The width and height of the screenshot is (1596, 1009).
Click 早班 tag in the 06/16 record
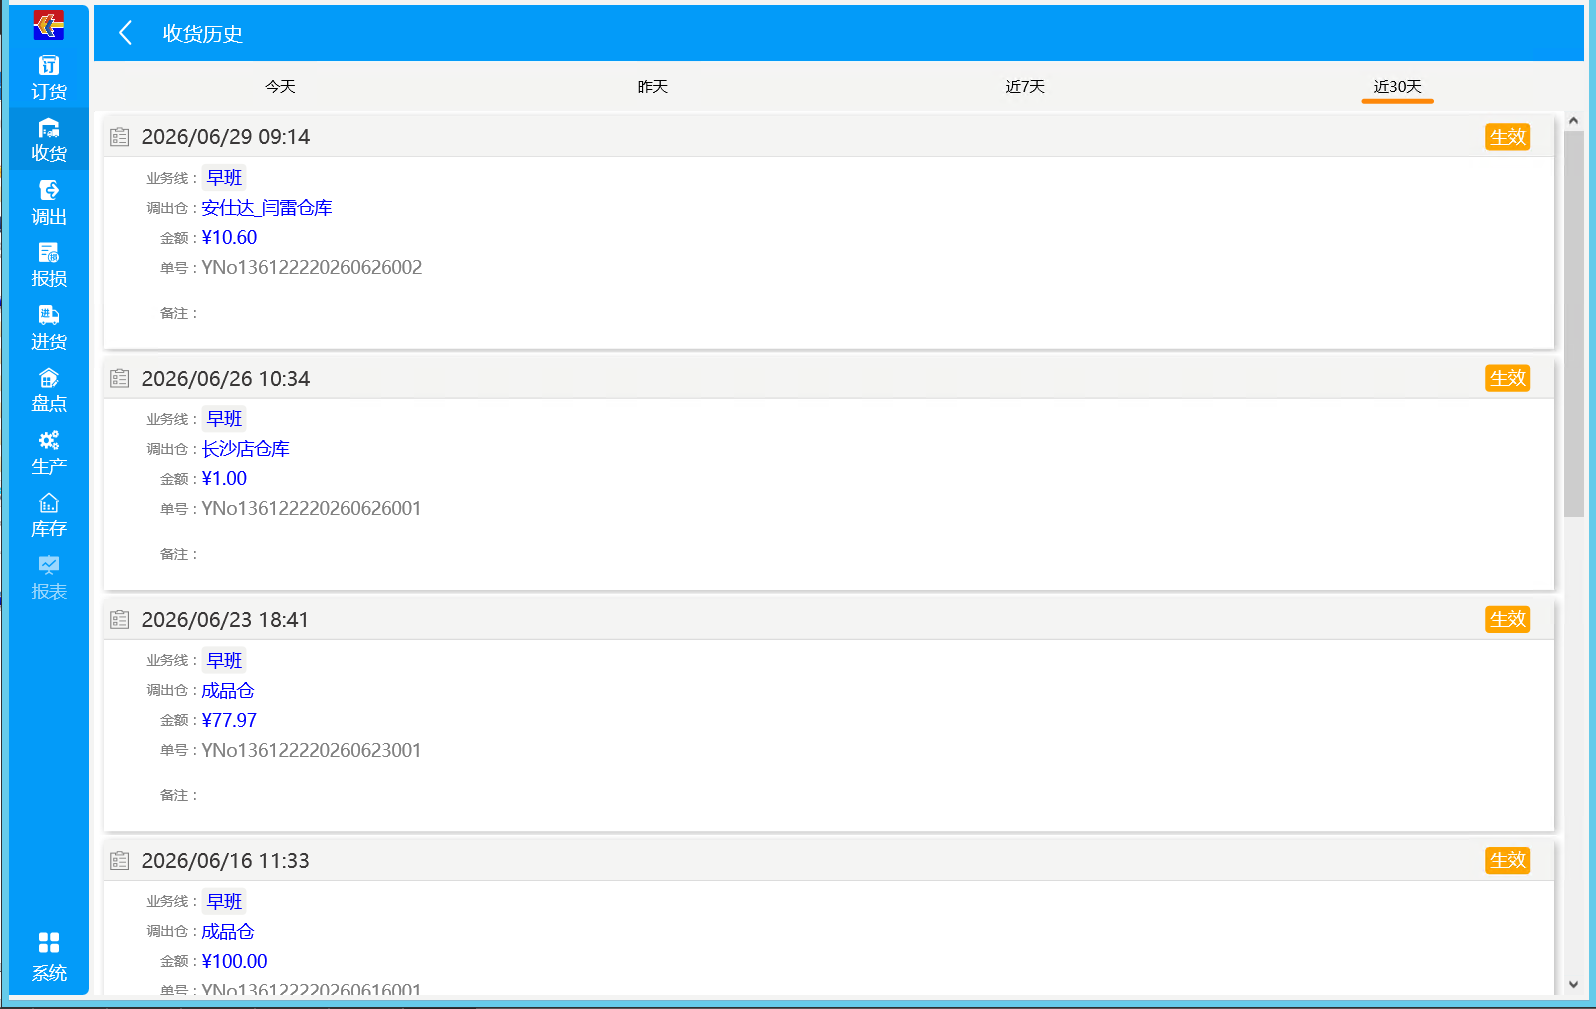224,901
